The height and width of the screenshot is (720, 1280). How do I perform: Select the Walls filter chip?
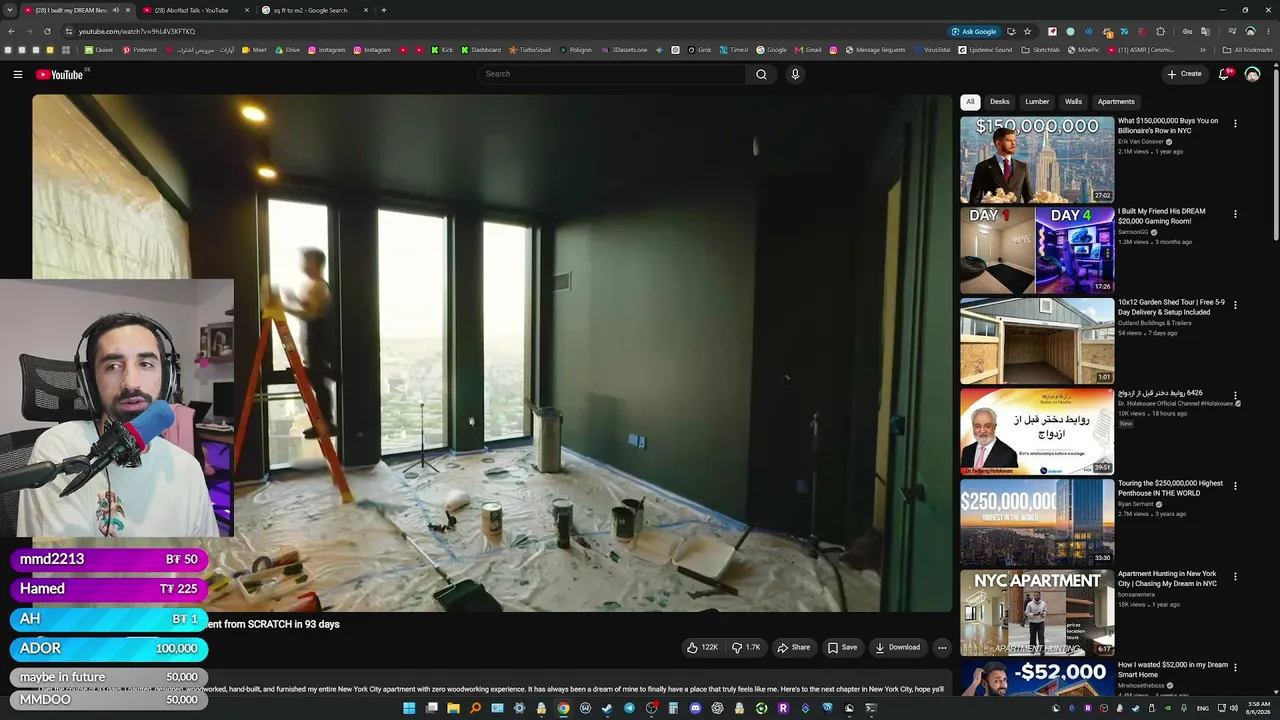point(1073,102)
